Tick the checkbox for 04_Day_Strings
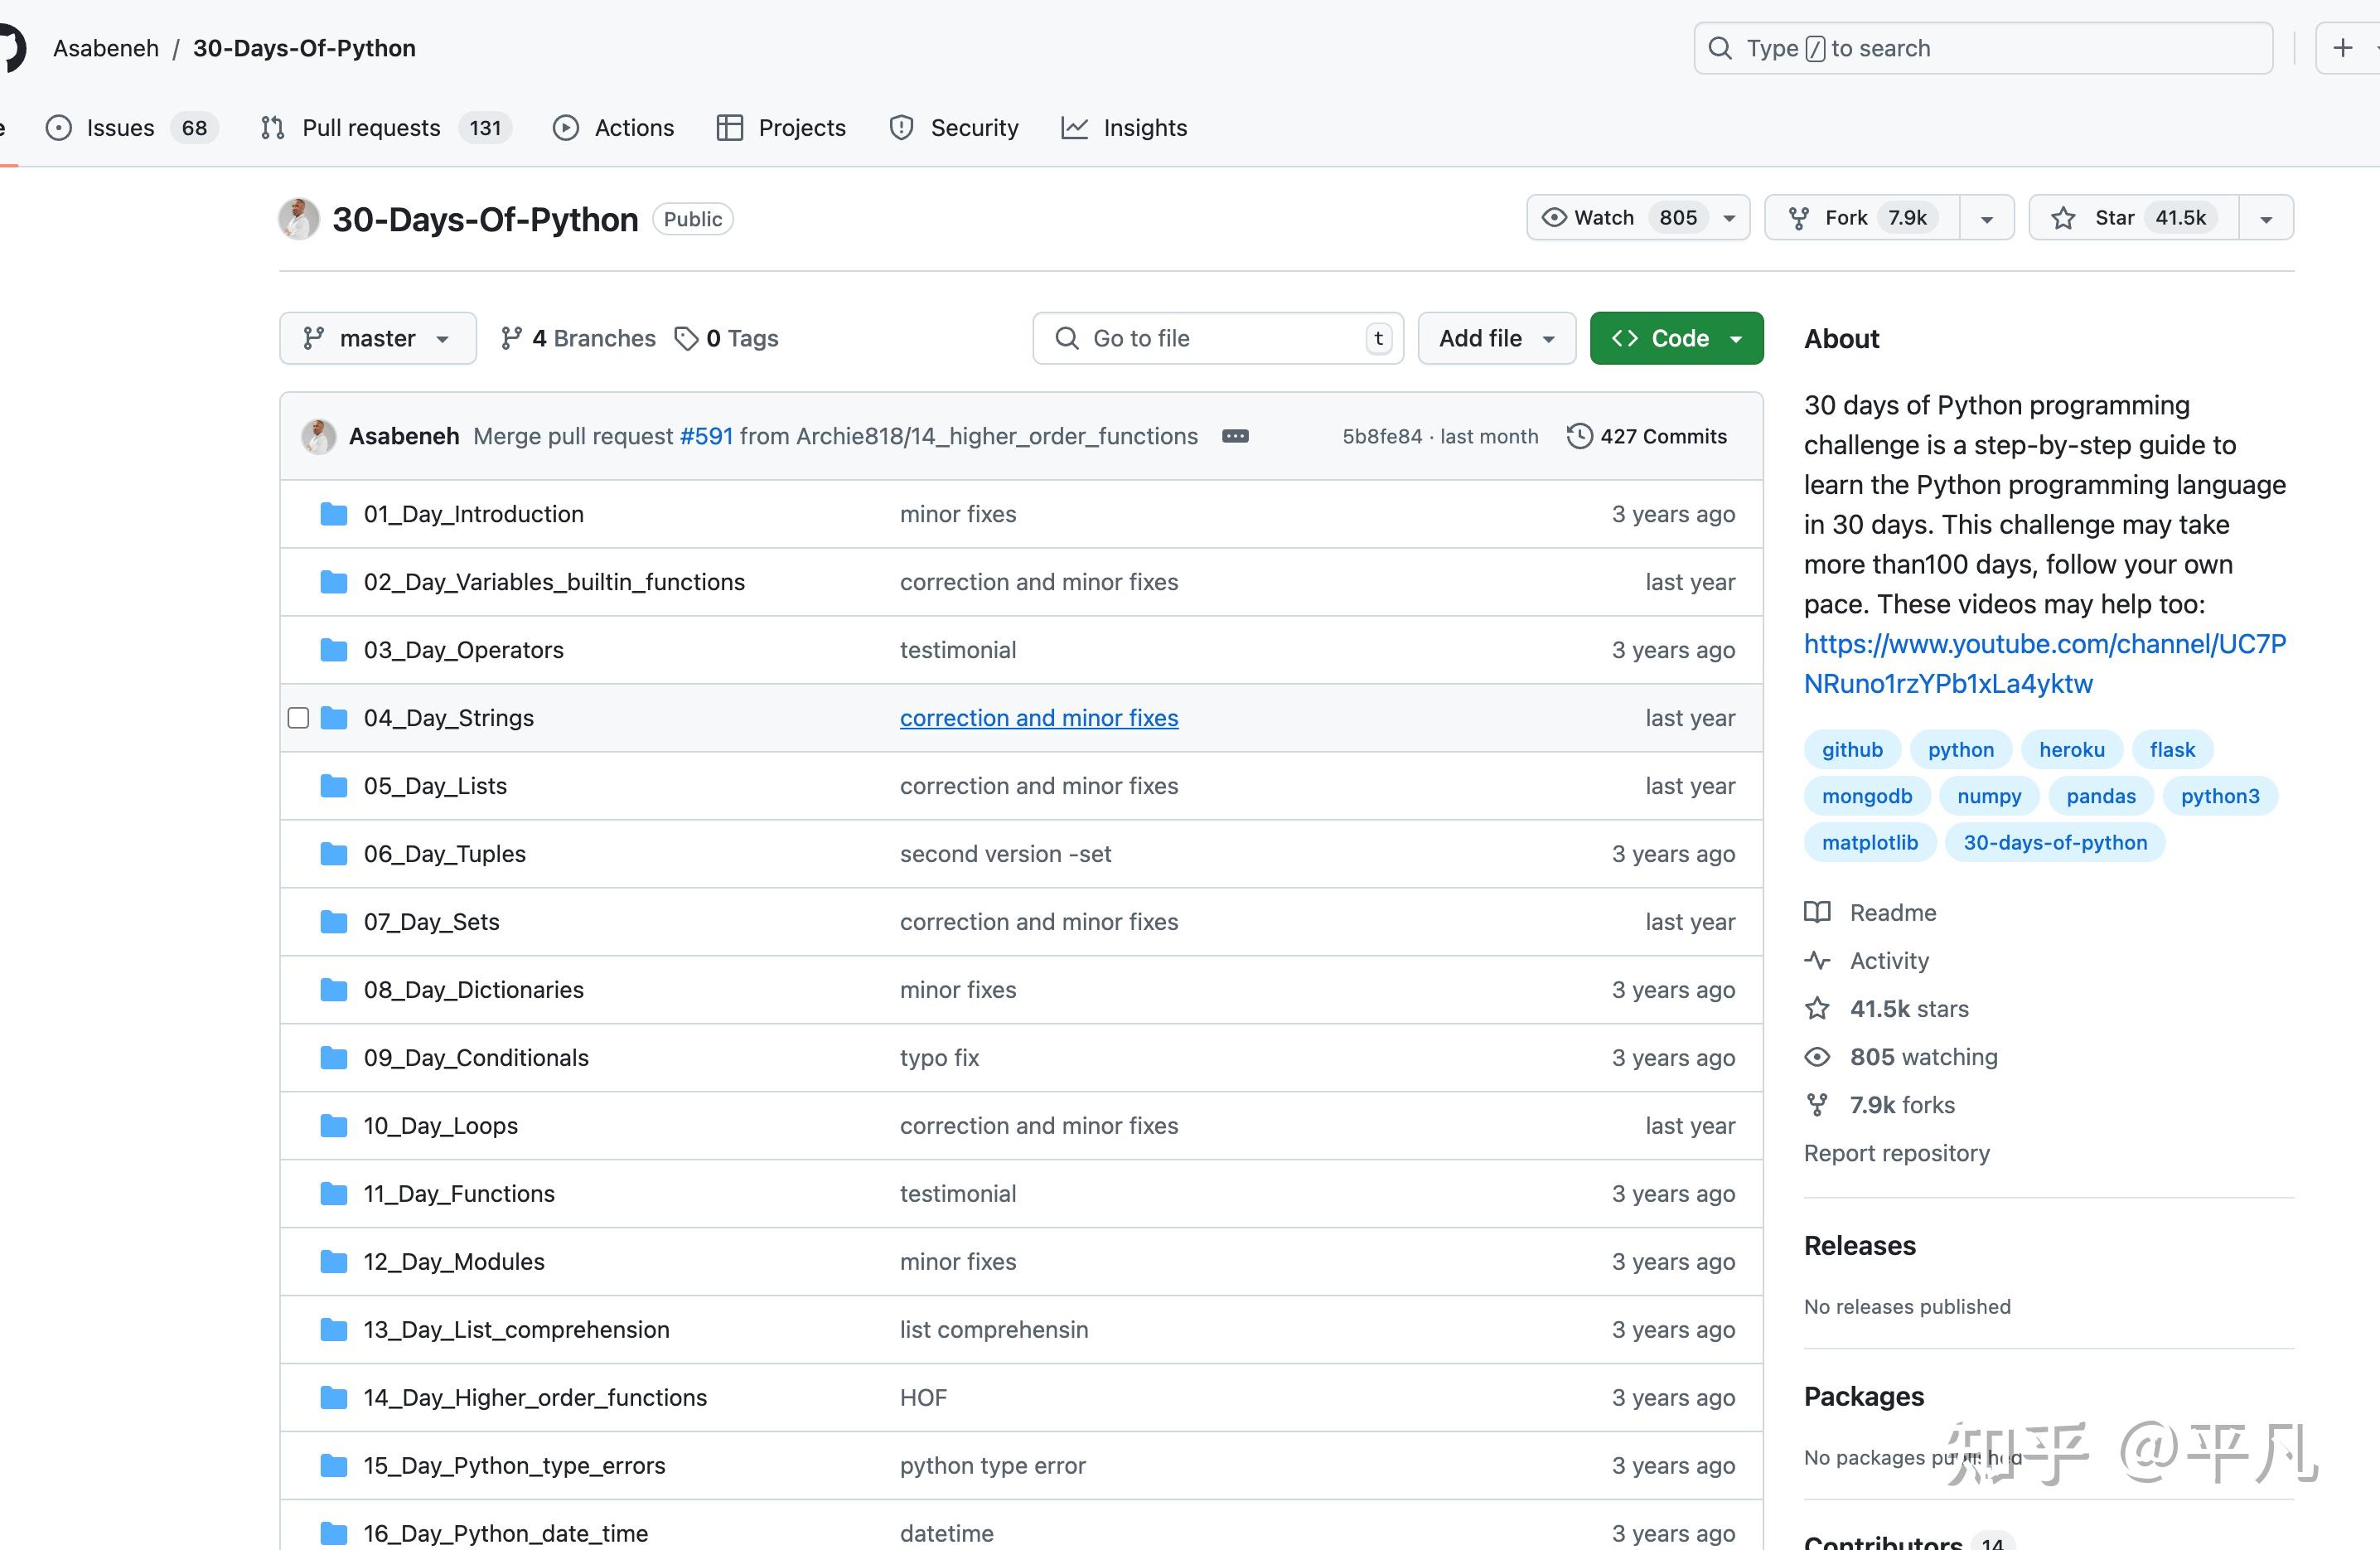This screenshot has height=1550, width=2380. [x=298, y=718]
